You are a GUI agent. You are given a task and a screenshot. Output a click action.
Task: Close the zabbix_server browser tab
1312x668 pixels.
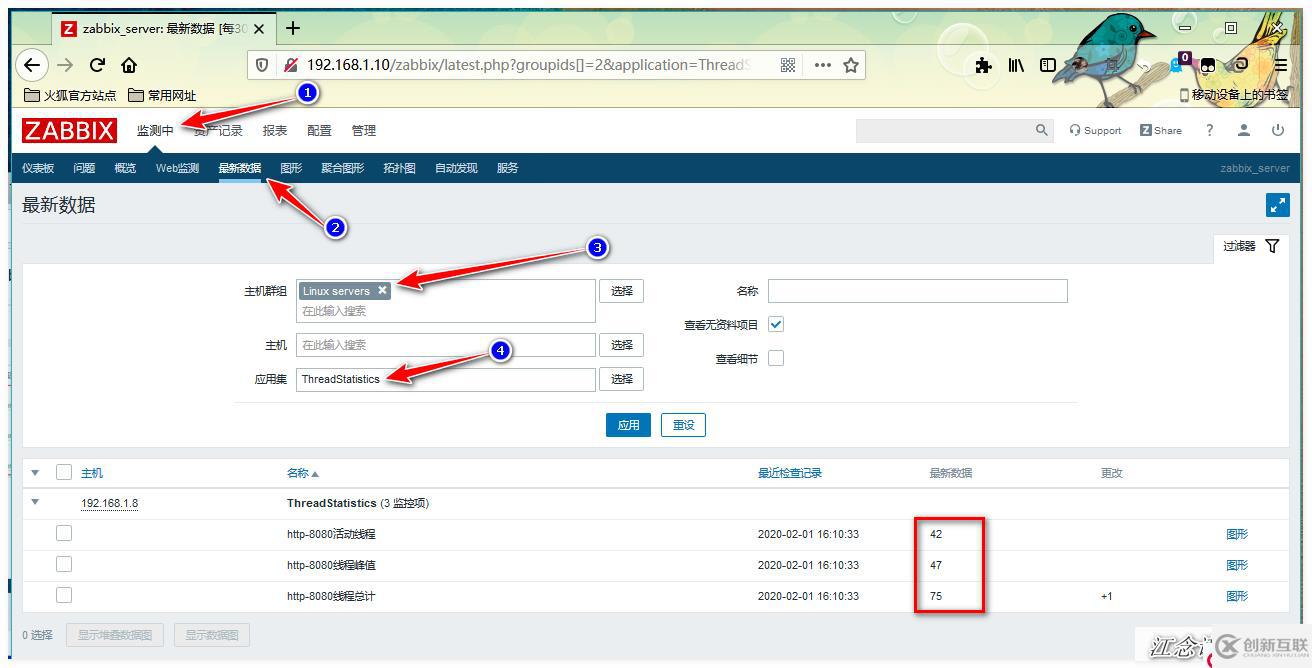258,29
